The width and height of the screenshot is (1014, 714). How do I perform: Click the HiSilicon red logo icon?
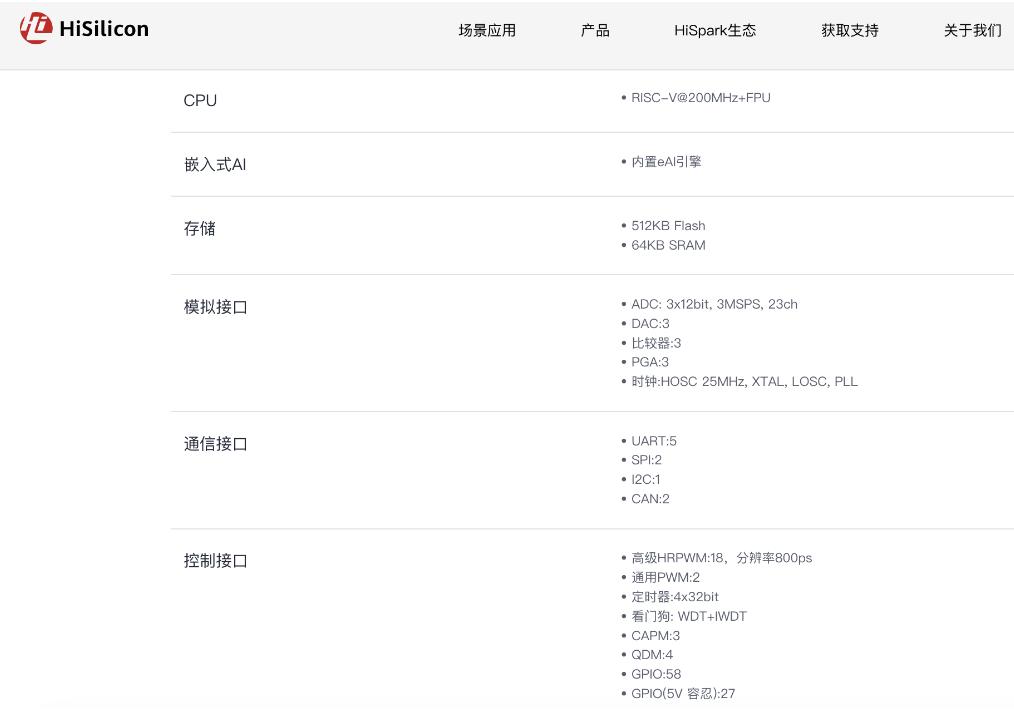tap(36, 28)
